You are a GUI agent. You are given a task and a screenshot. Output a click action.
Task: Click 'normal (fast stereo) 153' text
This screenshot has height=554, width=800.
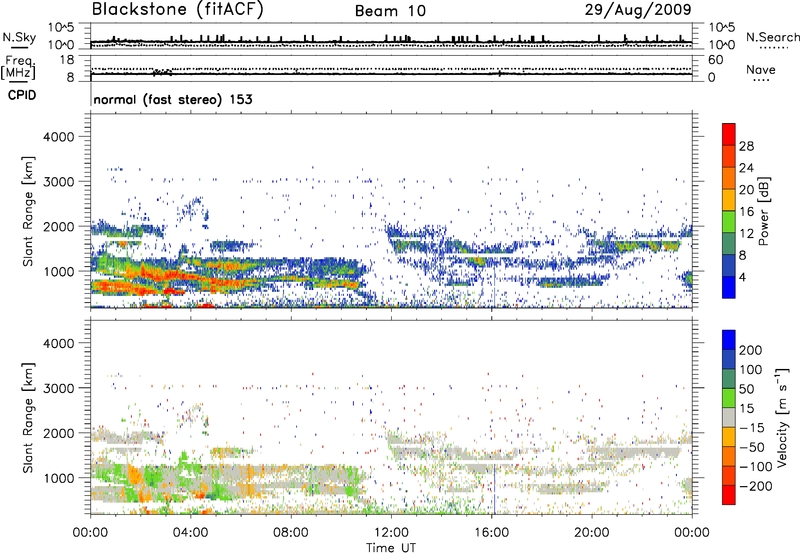173,99
